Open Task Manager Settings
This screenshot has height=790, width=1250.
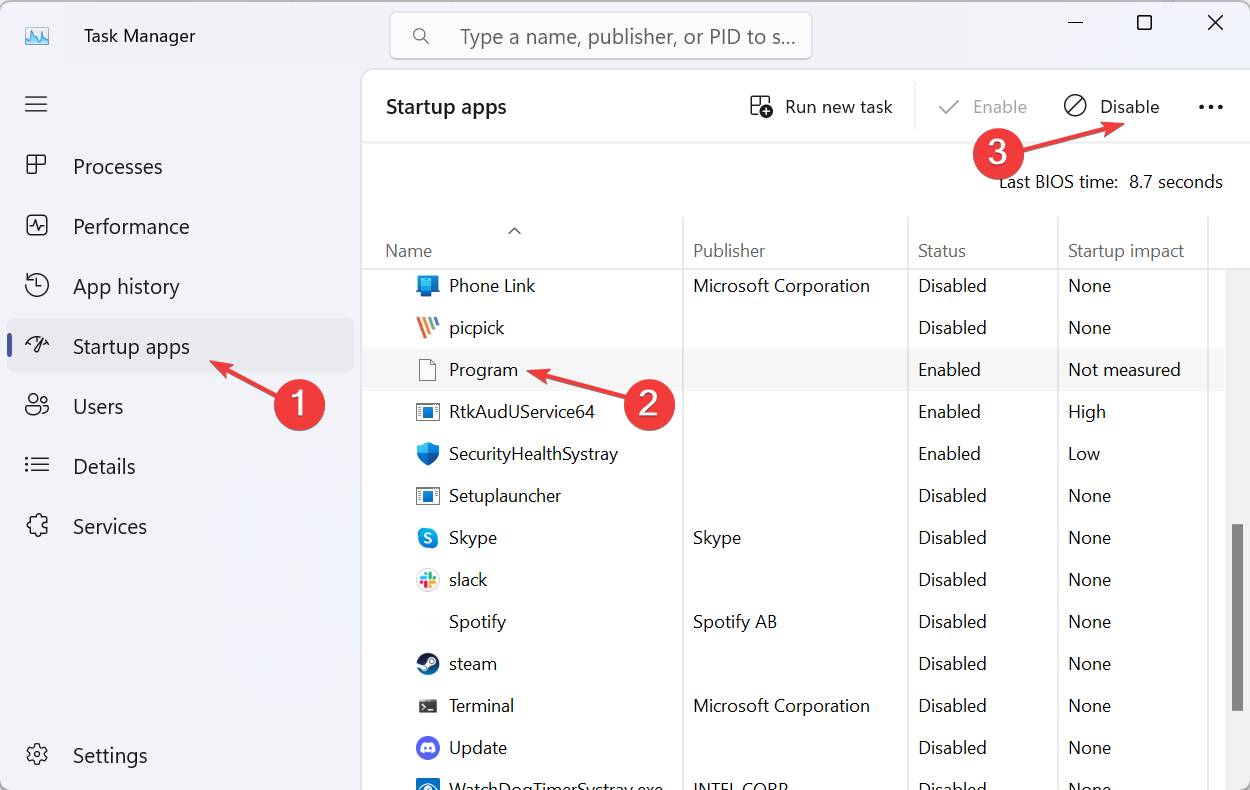coord(180,755)
